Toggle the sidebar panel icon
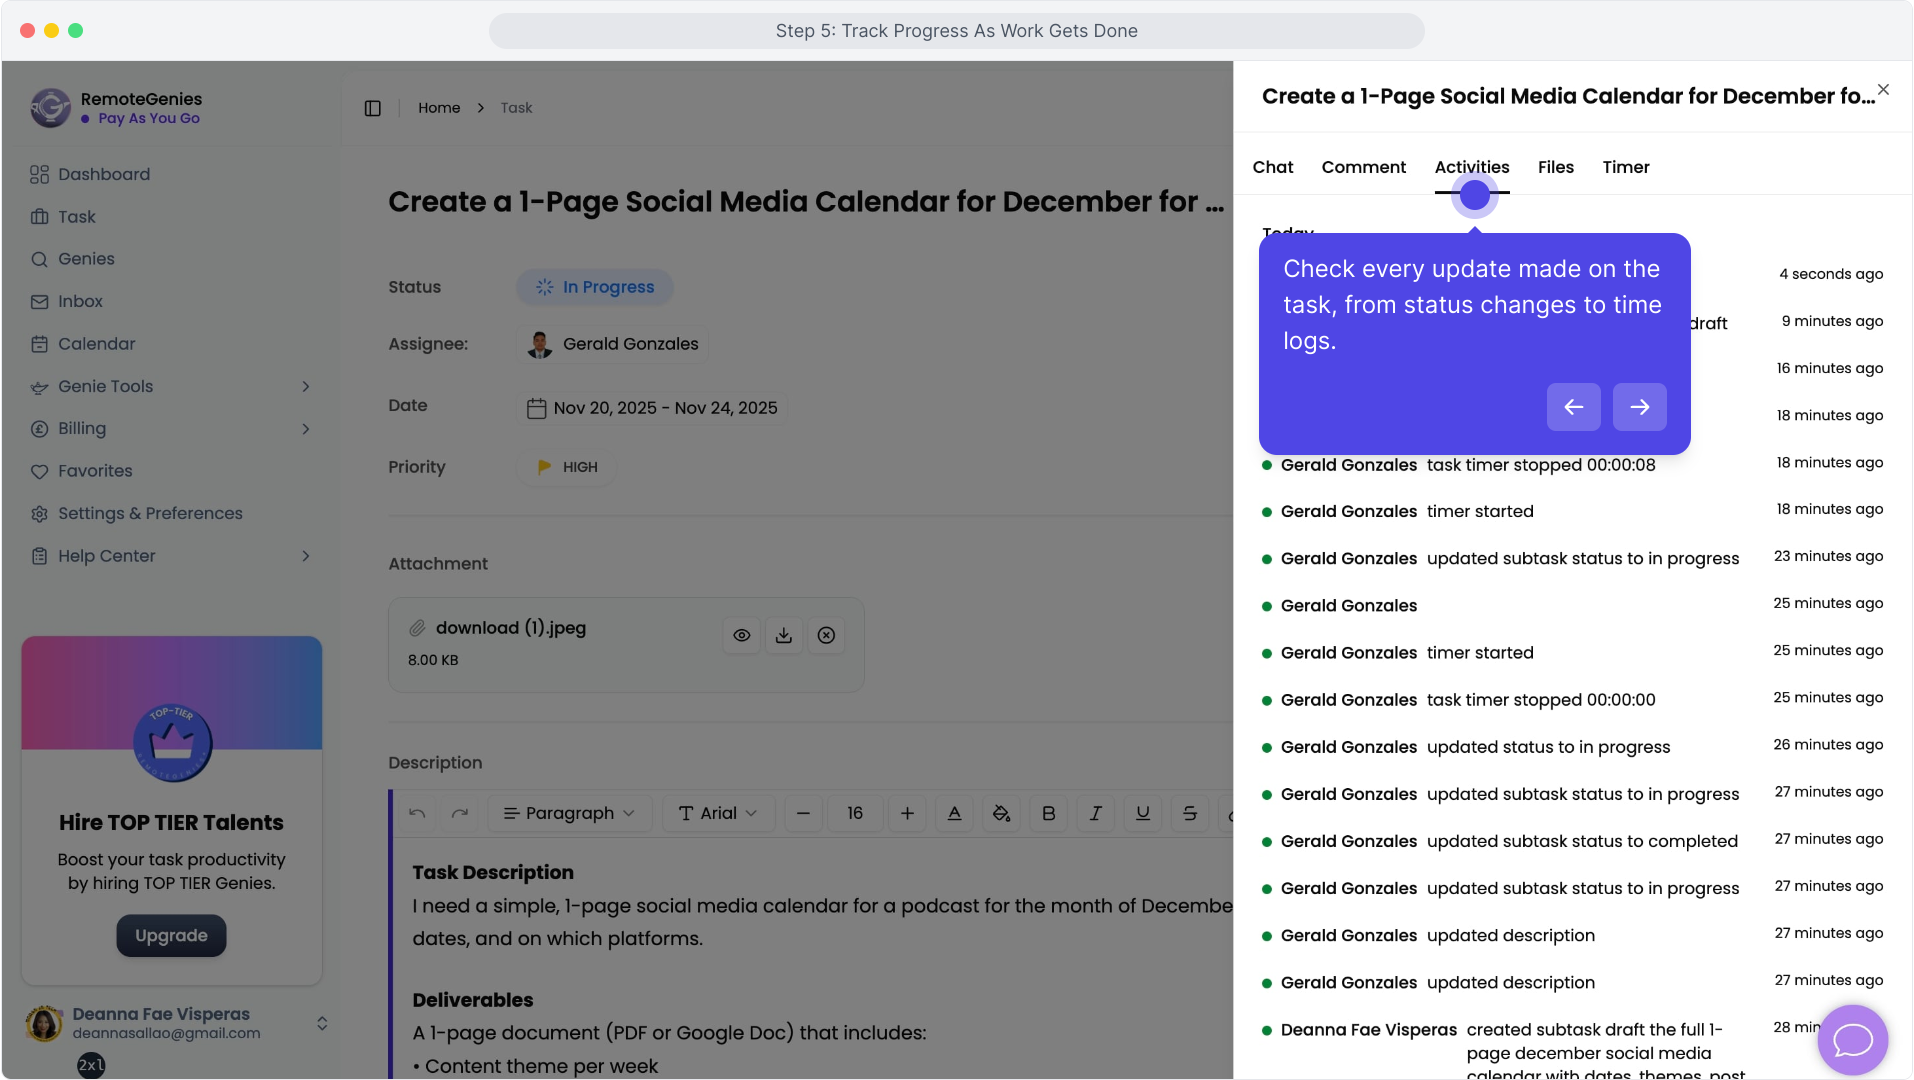 (373, 108)
